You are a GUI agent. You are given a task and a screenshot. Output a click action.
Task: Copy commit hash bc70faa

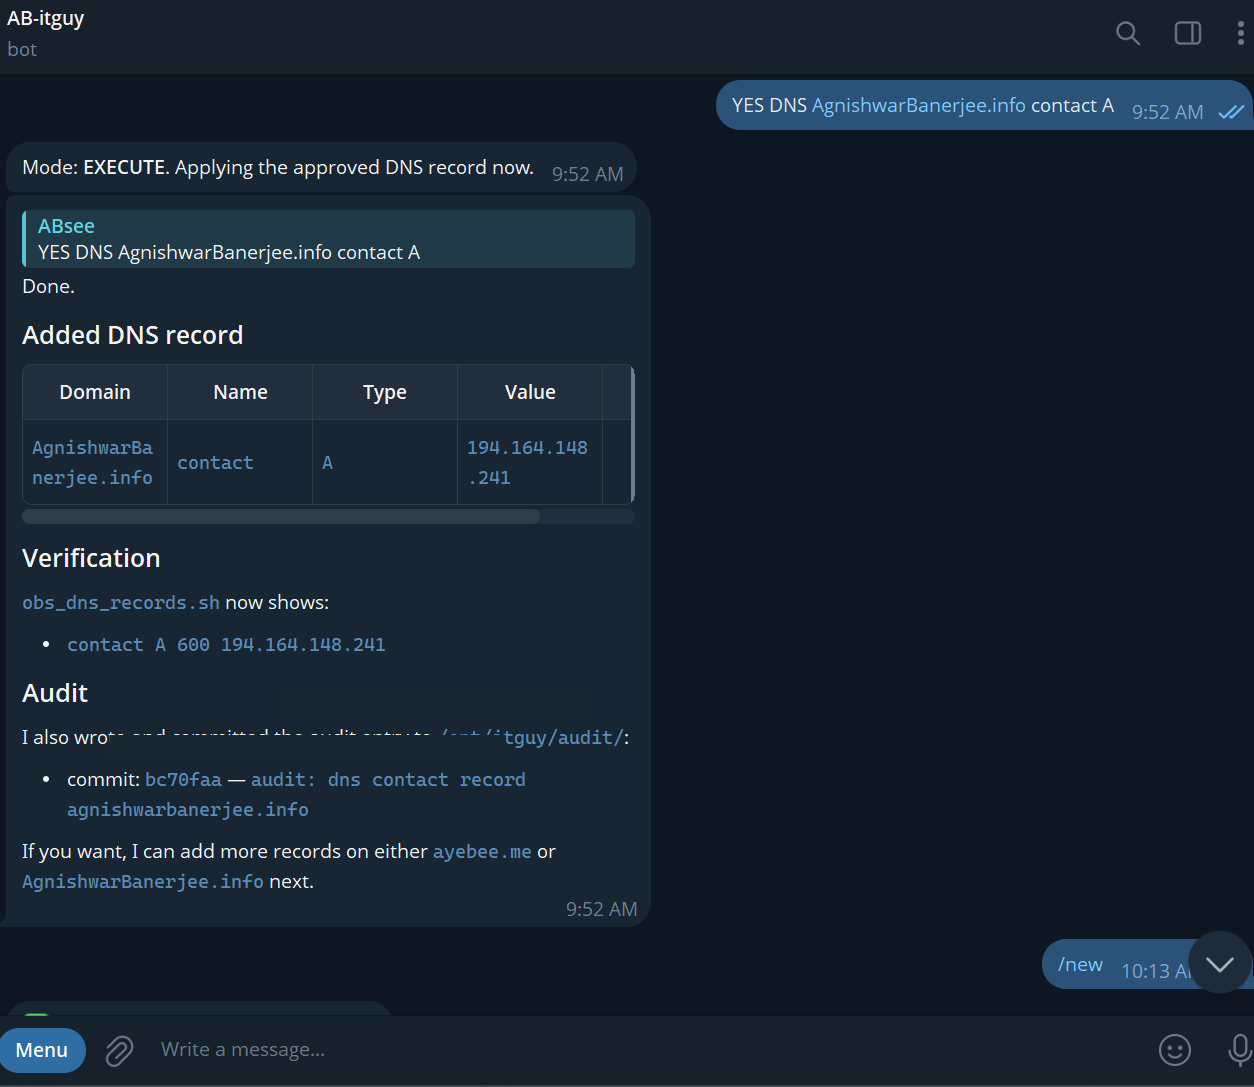[183, 780]
